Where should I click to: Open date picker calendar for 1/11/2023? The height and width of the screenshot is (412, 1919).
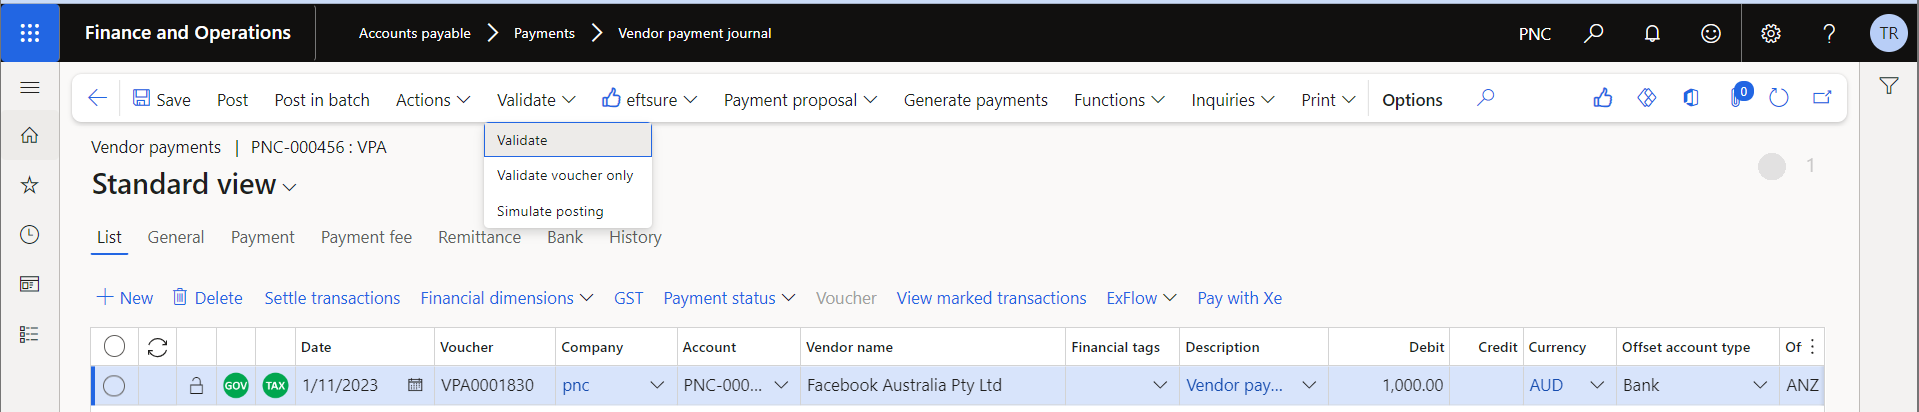coord(415,385)
